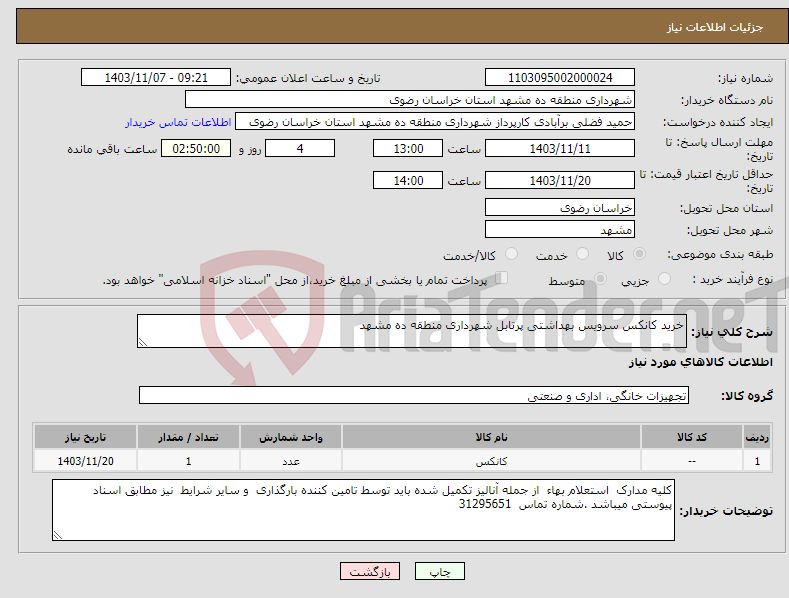Click the شهر محل تحویل field مشهد

click(x=560, y=230)
